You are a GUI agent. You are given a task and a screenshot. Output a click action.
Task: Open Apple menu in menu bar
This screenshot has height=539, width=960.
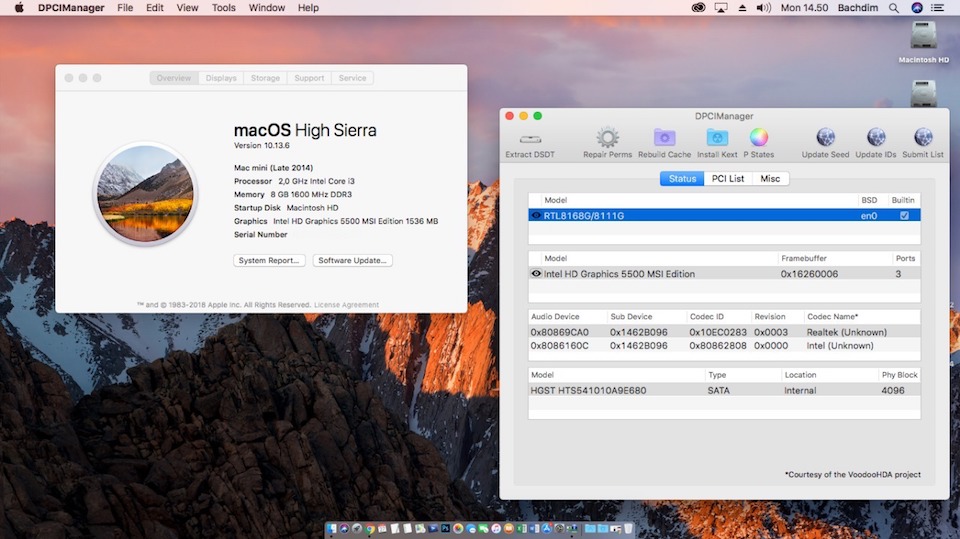(19, 8)
